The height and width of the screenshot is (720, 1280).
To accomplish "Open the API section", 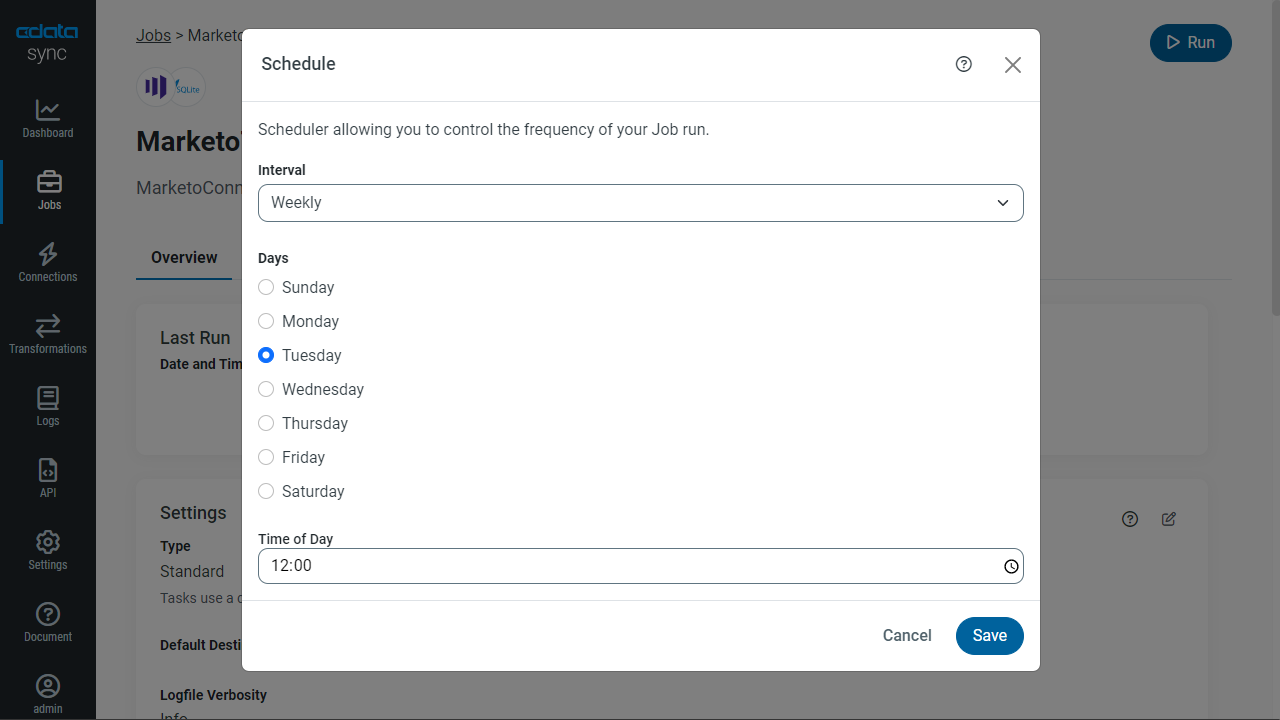I will [x=48, y=478].
